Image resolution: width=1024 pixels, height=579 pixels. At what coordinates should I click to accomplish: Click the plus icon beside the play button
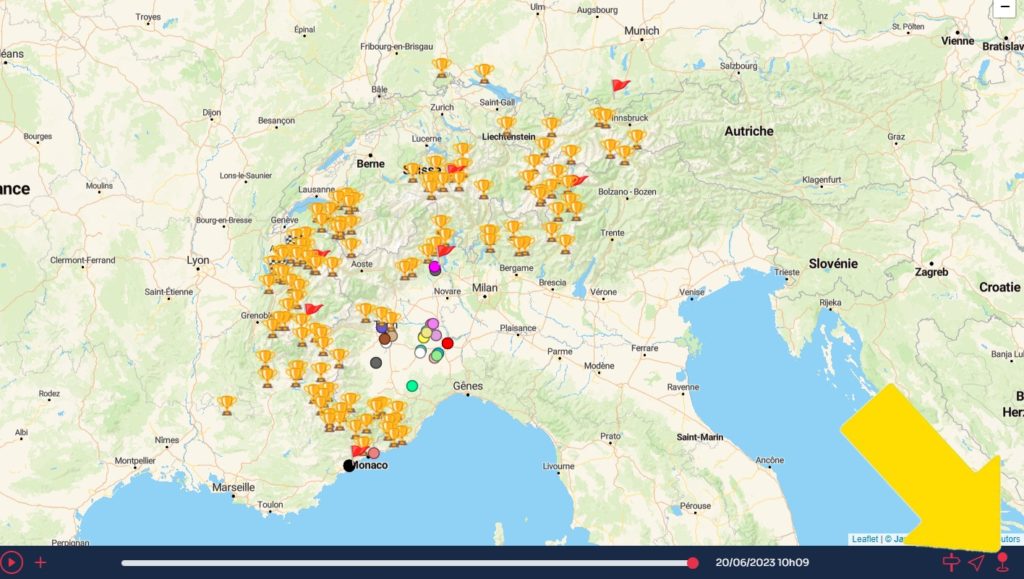pos(41,563)
